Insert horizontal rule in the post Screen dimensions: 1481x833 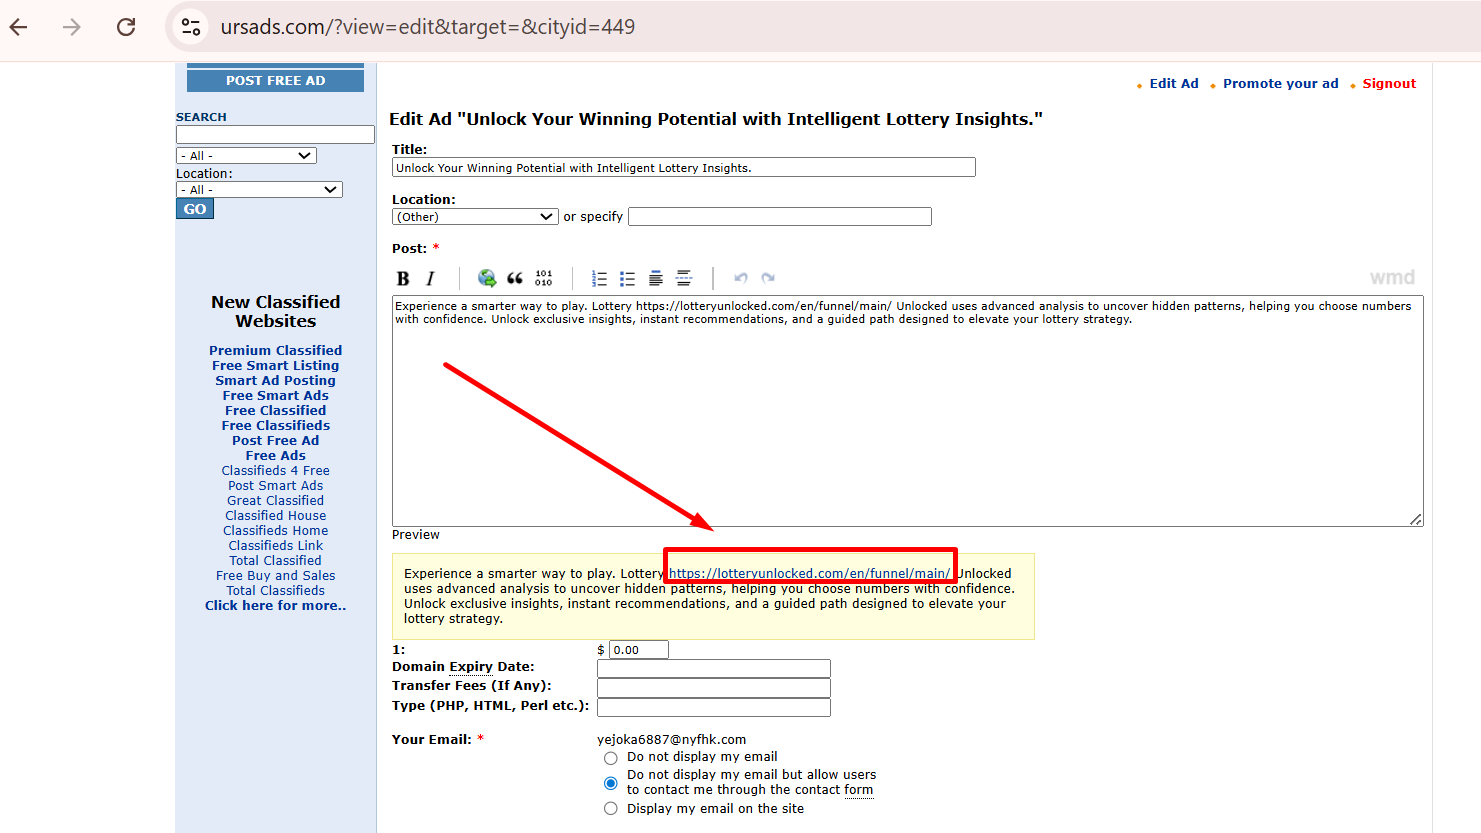click(x=684, y=278)
